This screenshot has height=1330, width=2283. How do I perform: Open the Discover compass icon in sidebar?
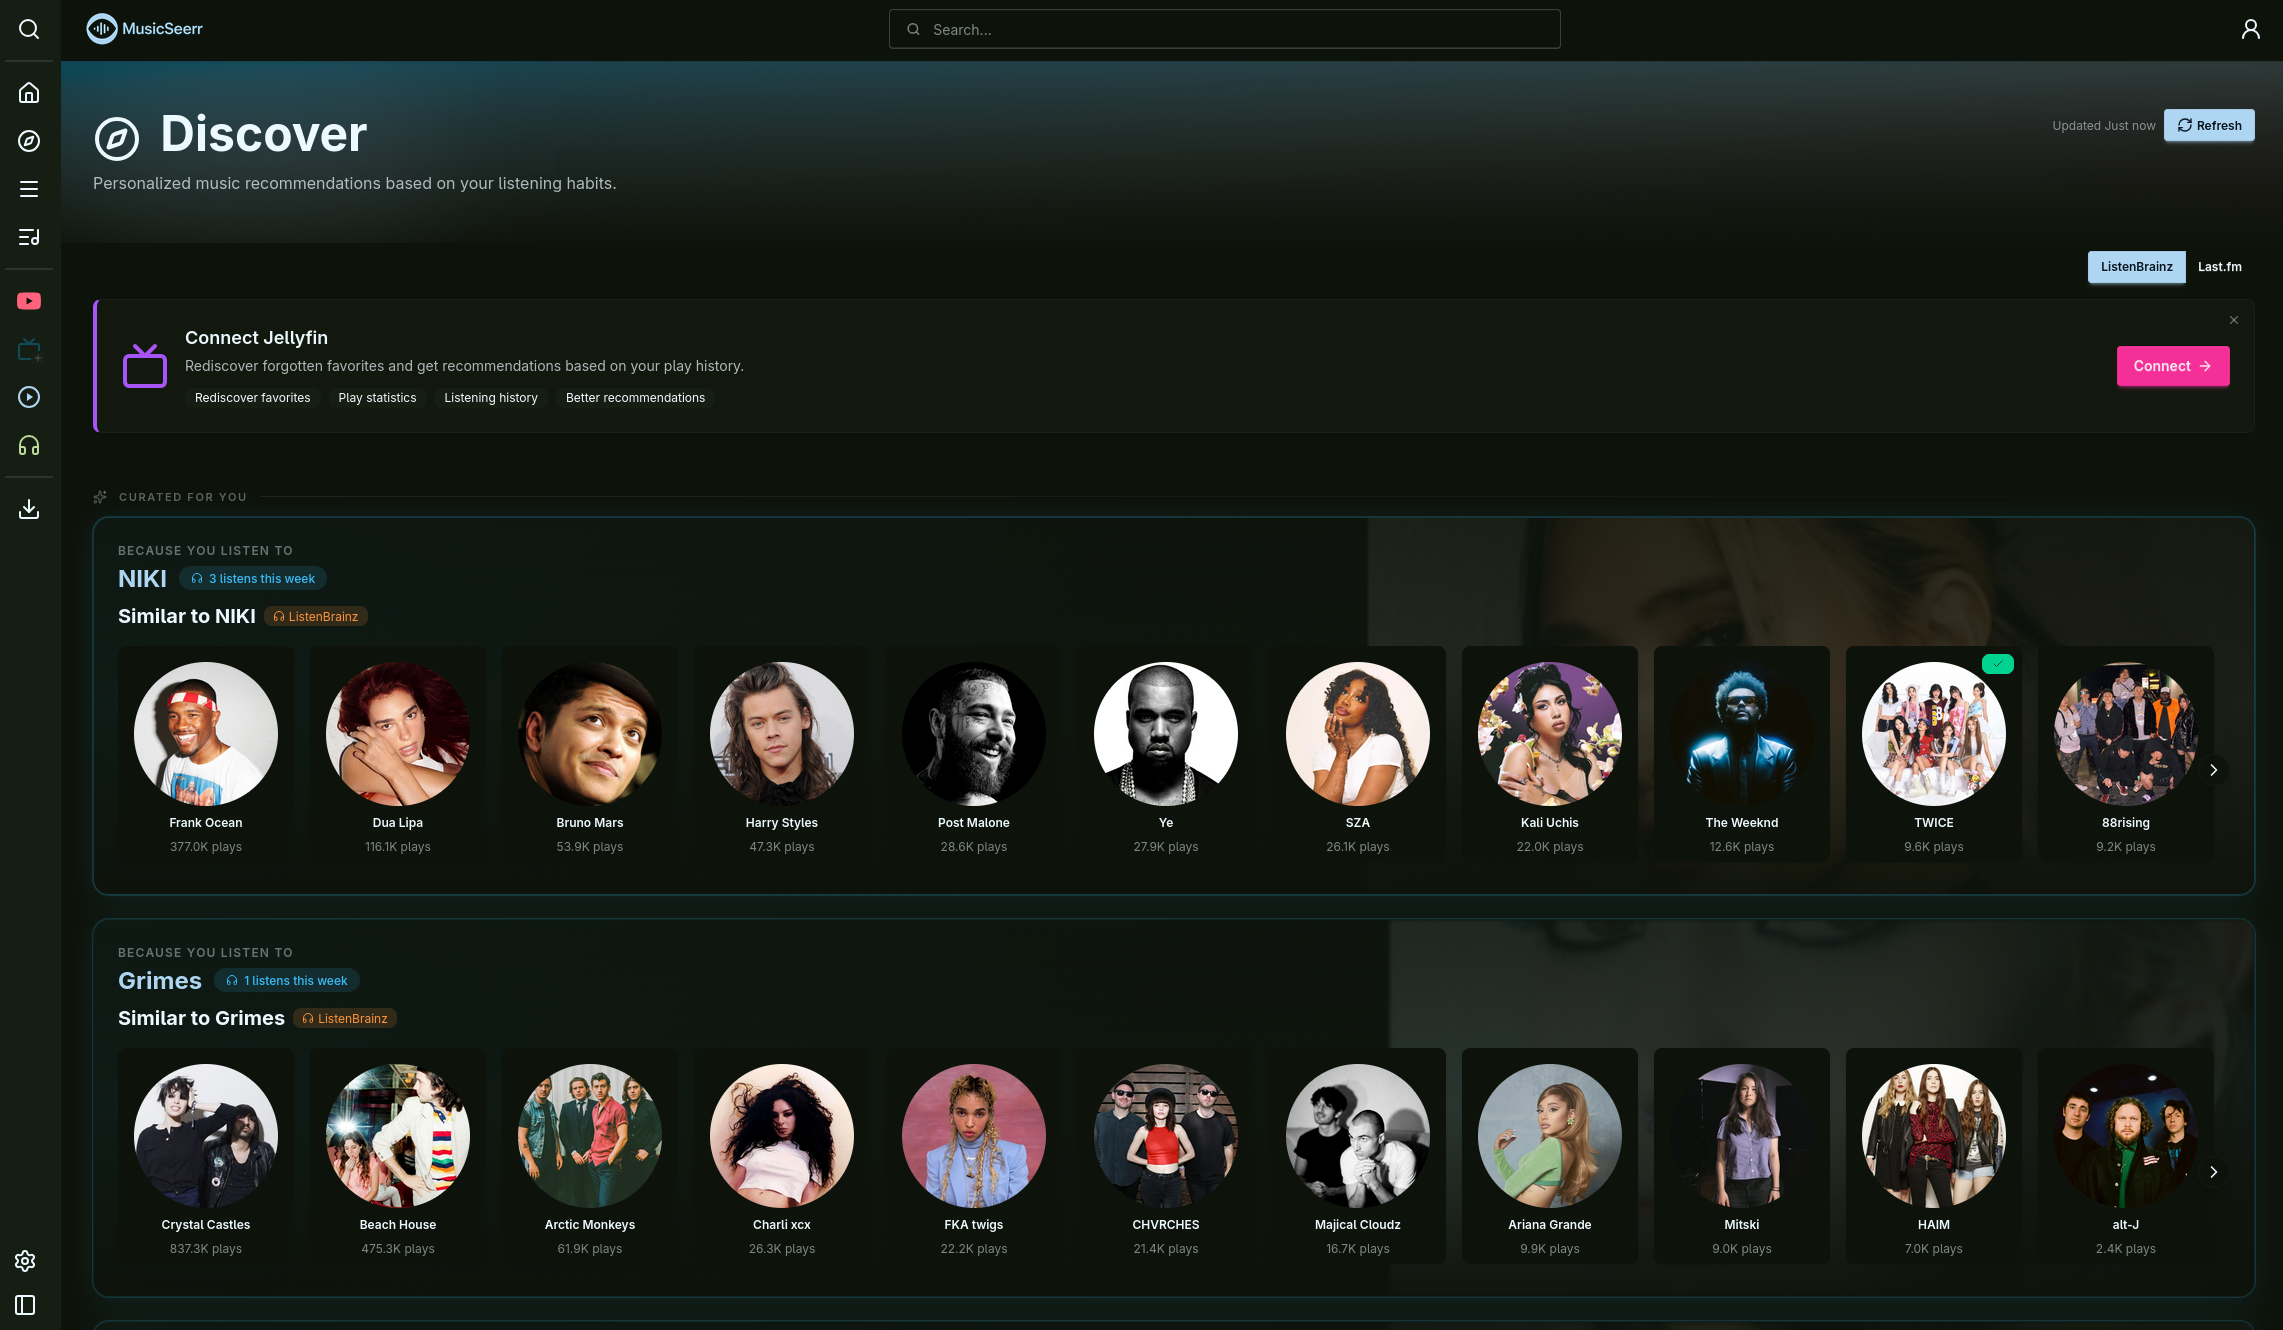coord(29,141)
